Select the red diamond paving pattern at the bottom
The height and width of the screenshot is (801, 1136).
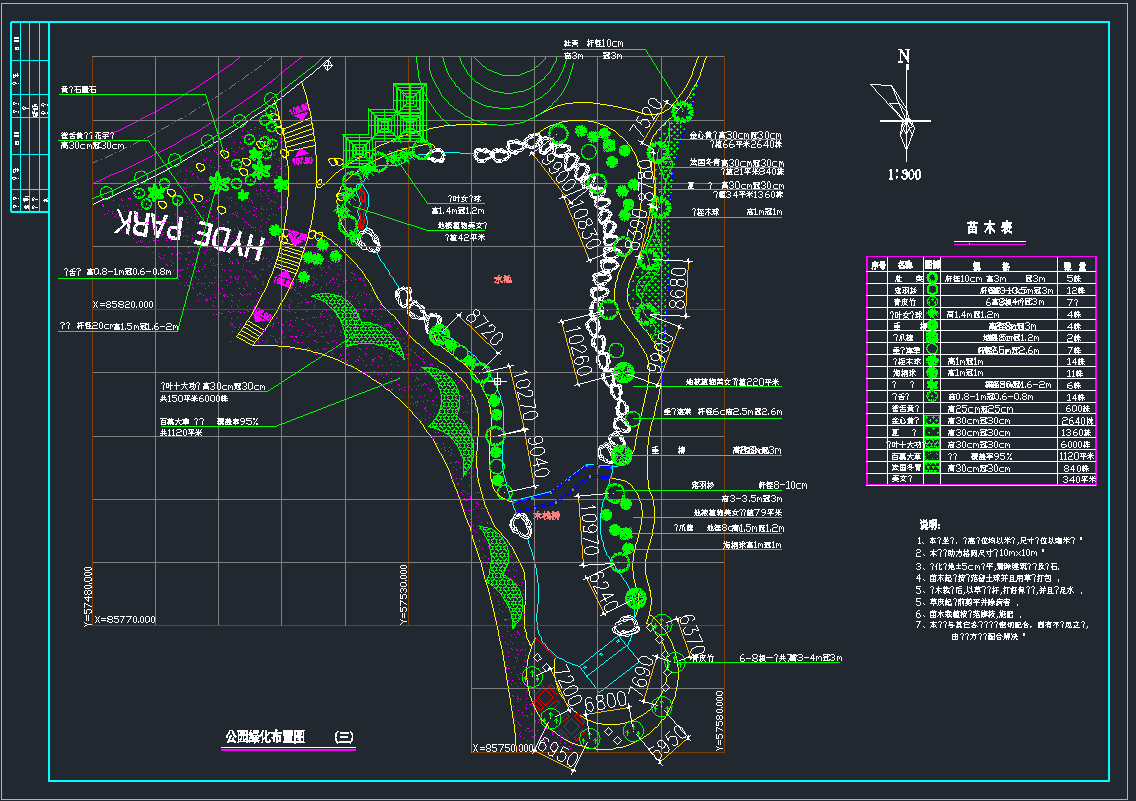coord(552,705)
